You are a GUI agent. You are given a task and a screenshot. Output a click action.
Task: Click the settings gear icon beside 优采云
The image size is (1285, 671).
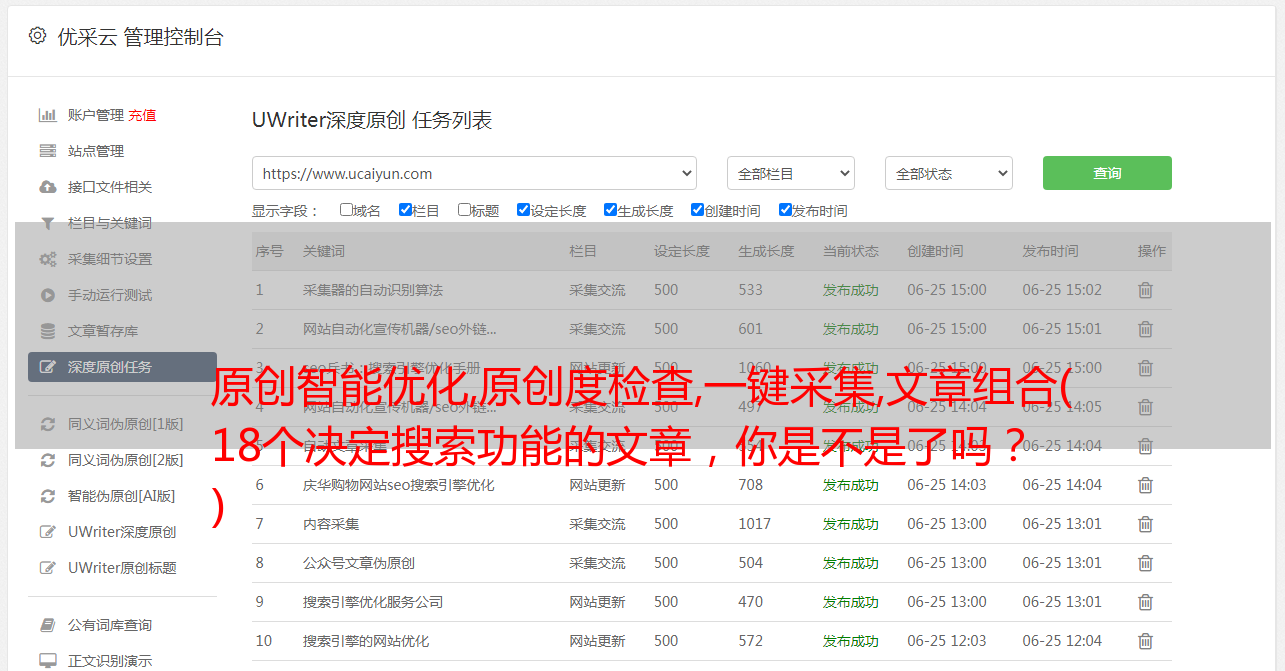click(x=37, y=36)
